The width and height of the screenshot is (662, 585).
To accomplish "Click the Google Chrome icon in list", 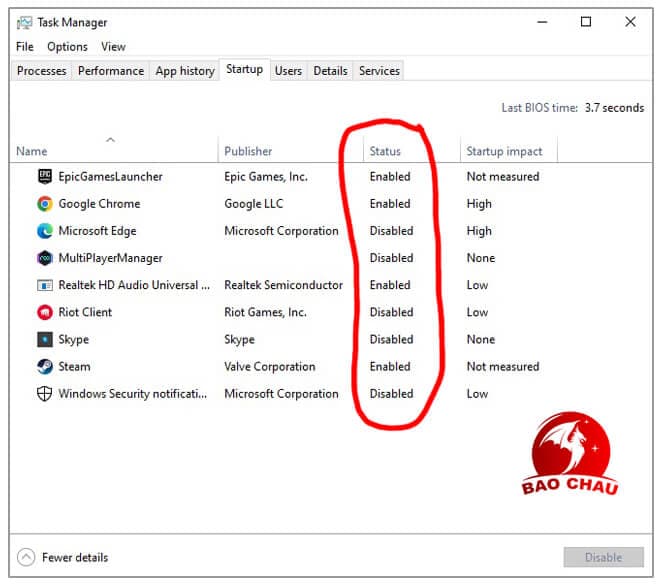I will (45, 203).
